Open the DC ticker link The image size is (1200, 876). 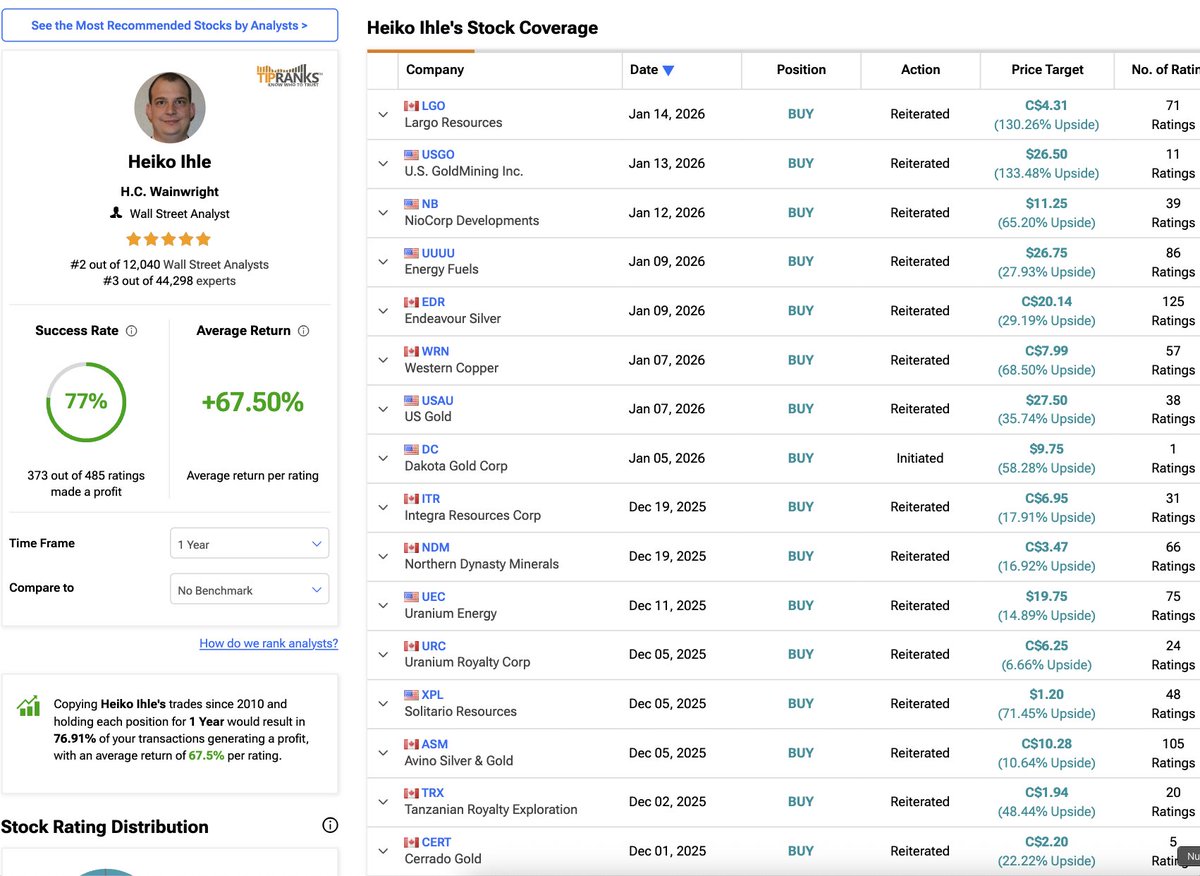(430, 449)
